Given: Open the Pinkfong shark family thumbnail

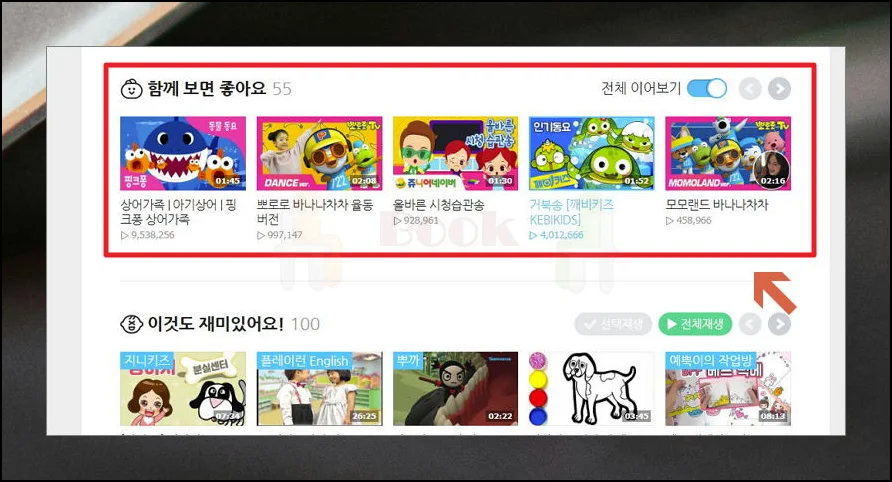Looking at the screenshot, I should click(x=183, y=154).
